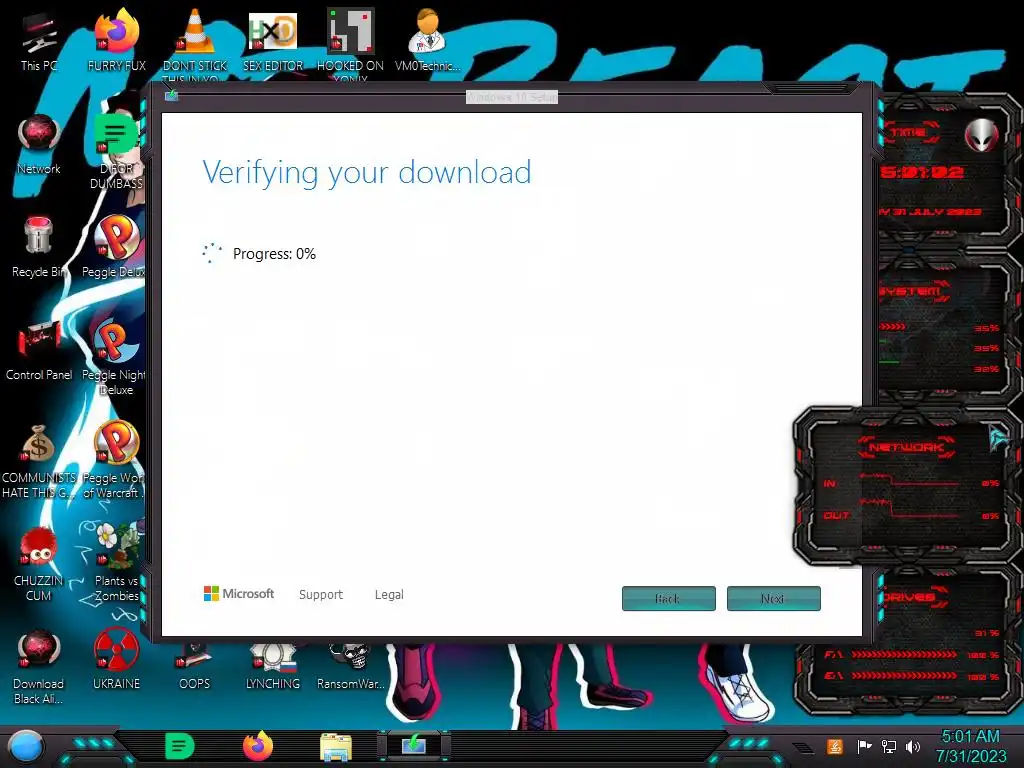Open File Explorer from the taskbar
The image size is (1024, 768).
click(x=336, y=748)
